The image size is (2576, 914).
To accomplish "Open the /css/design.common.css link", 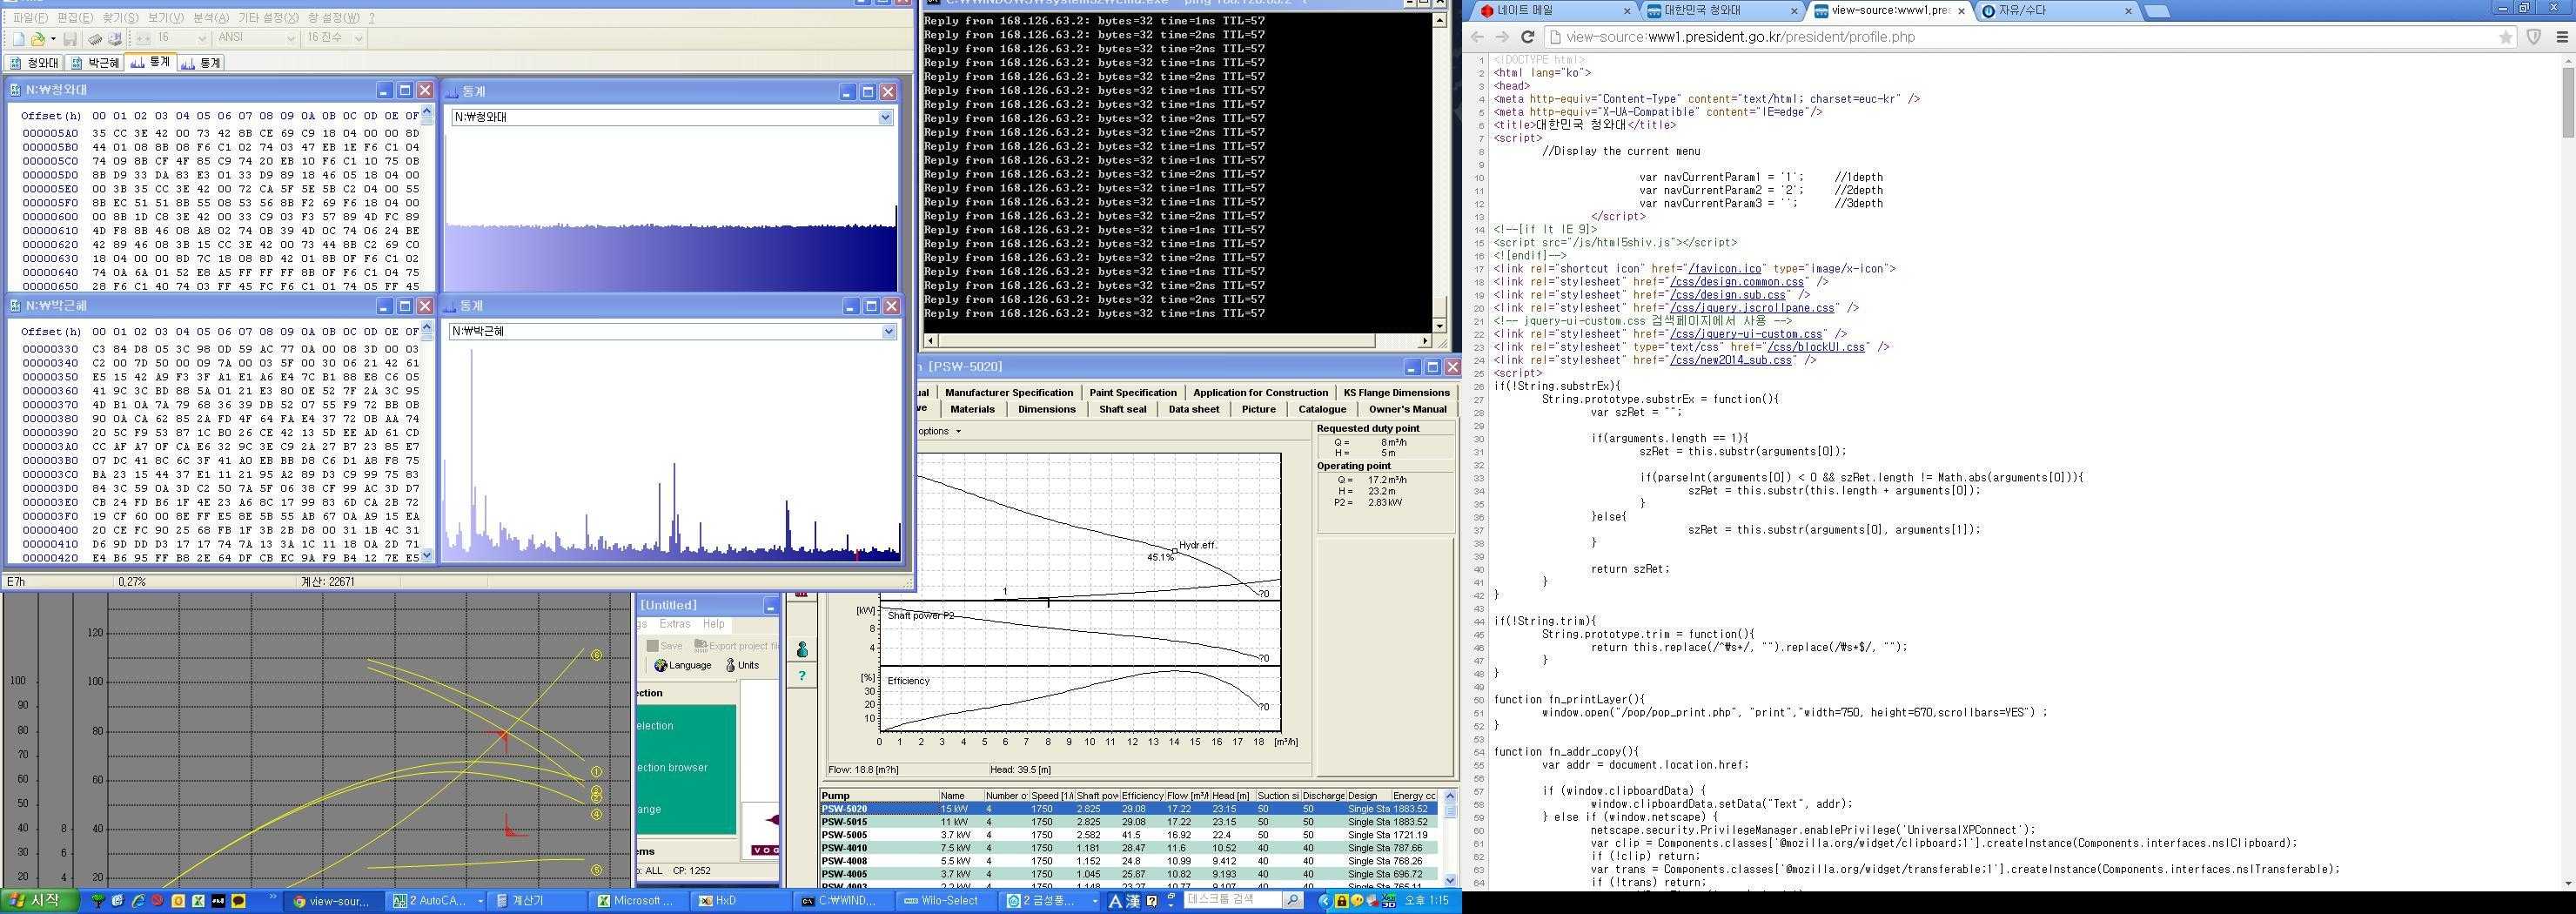I will click(x=1735, y=282).
